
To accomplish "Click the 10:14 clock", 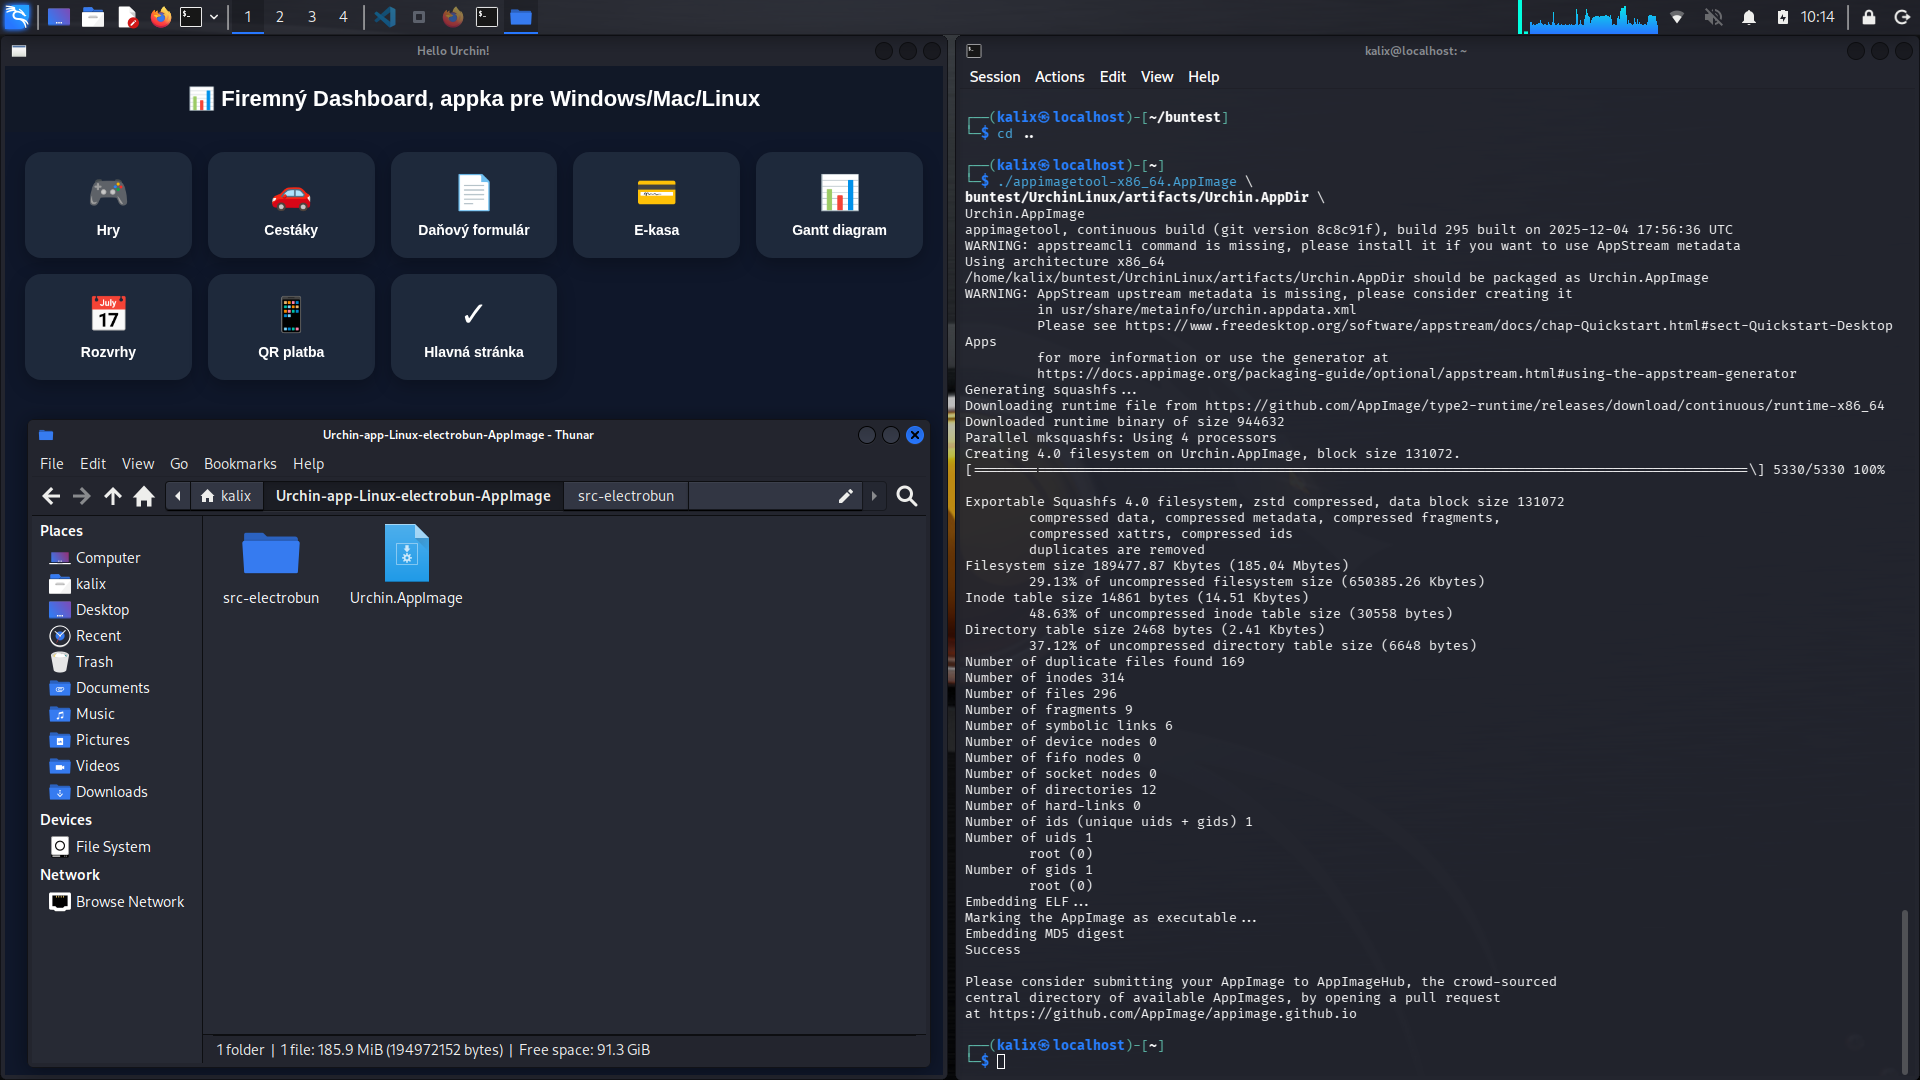I will pyautogui.click(x=1818, y=17).
